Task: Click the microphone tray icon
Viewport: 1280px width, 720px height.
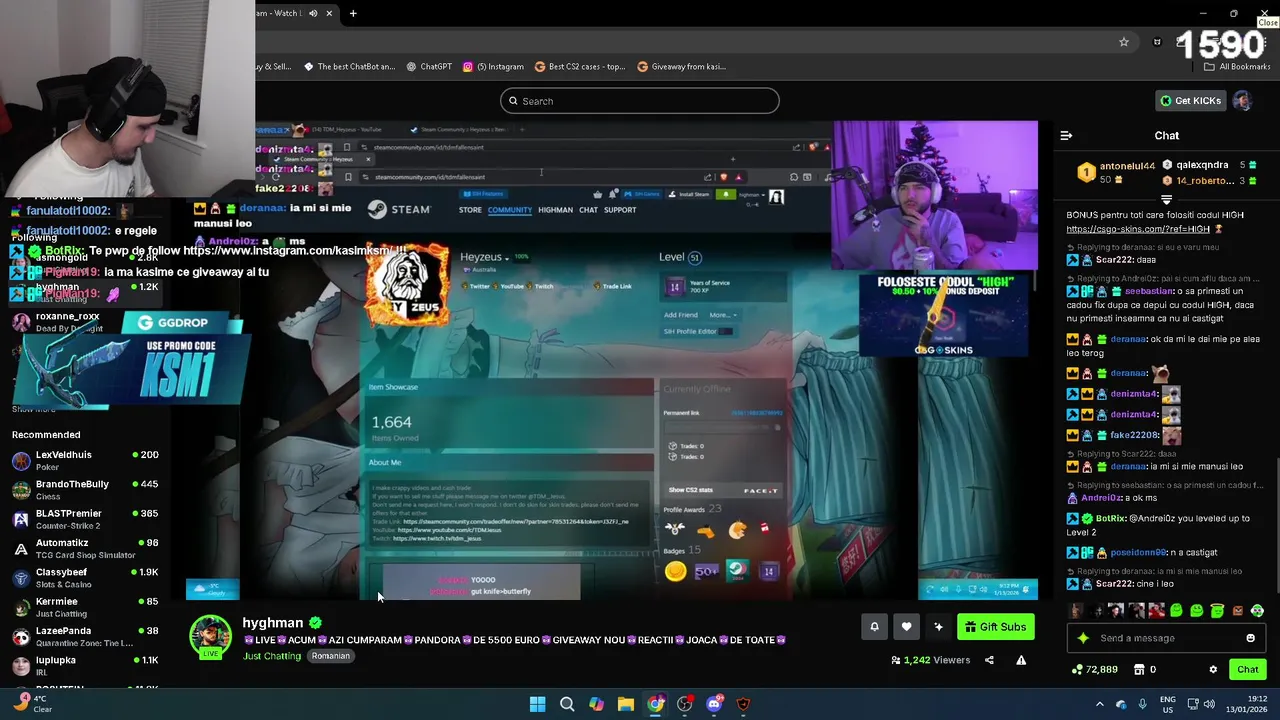Action: pos(1142,704)
